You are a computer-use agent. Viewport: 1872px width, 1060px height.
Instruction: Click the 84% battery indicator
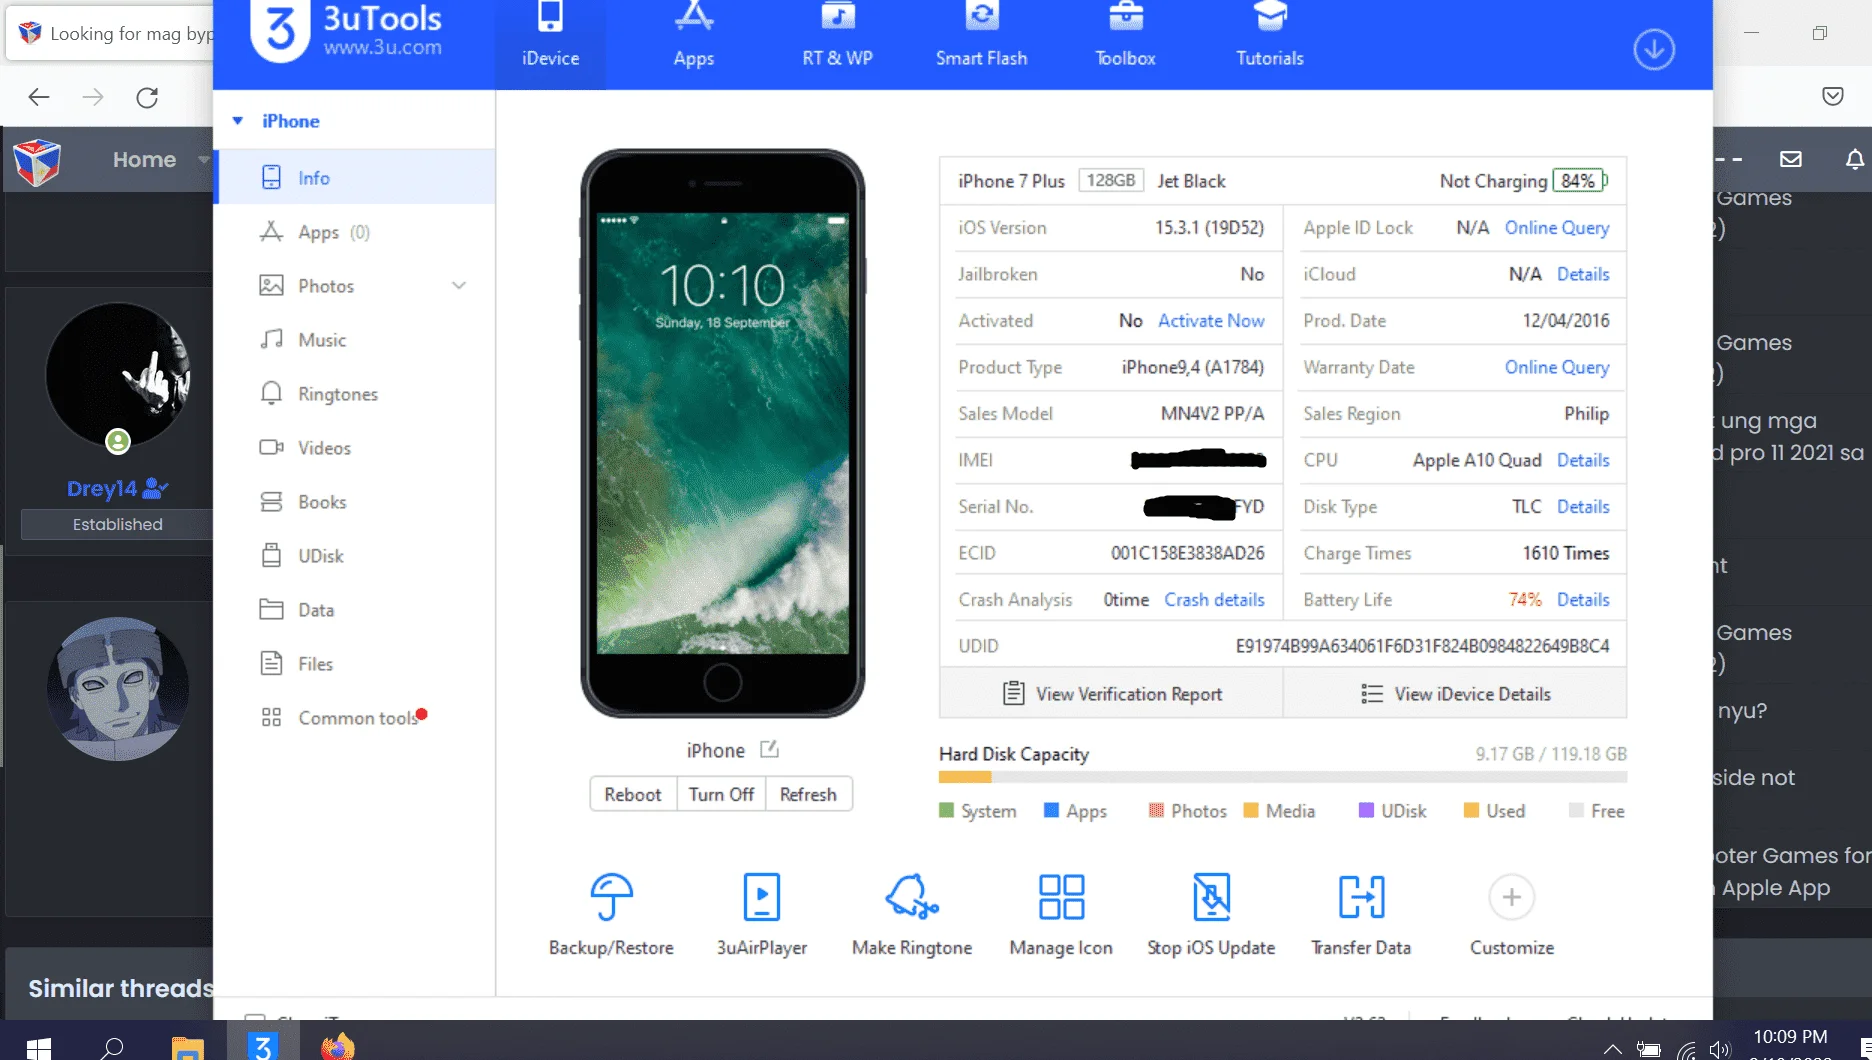pos(1578,181)
